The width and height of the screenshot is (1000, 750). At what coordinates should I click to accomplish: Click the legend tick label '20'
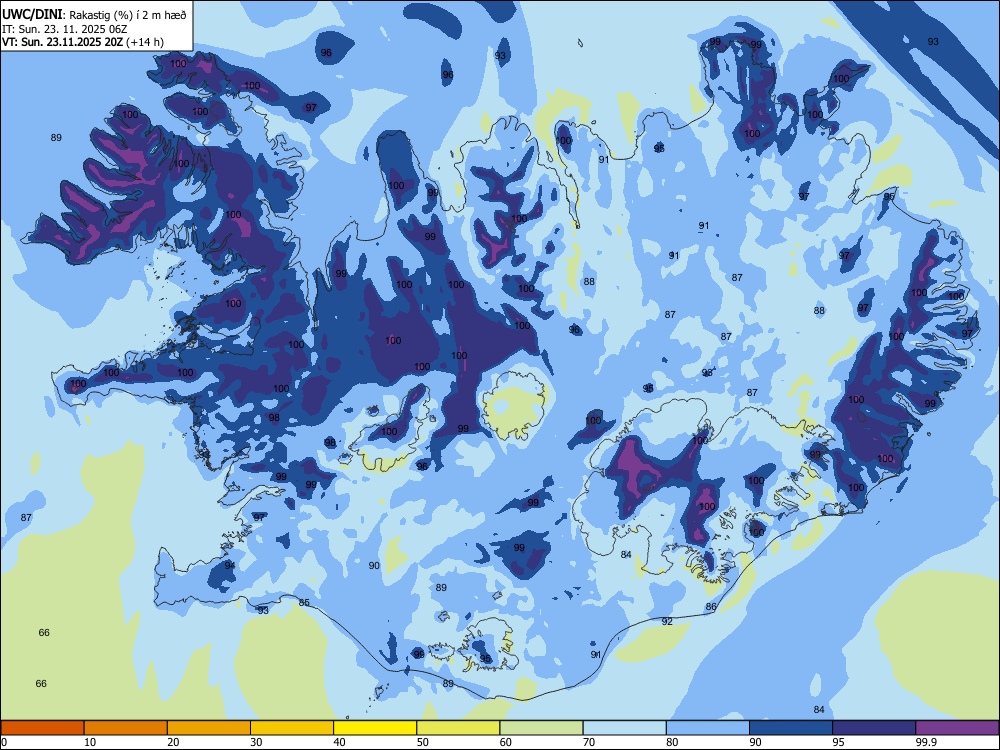click(173, 742)
